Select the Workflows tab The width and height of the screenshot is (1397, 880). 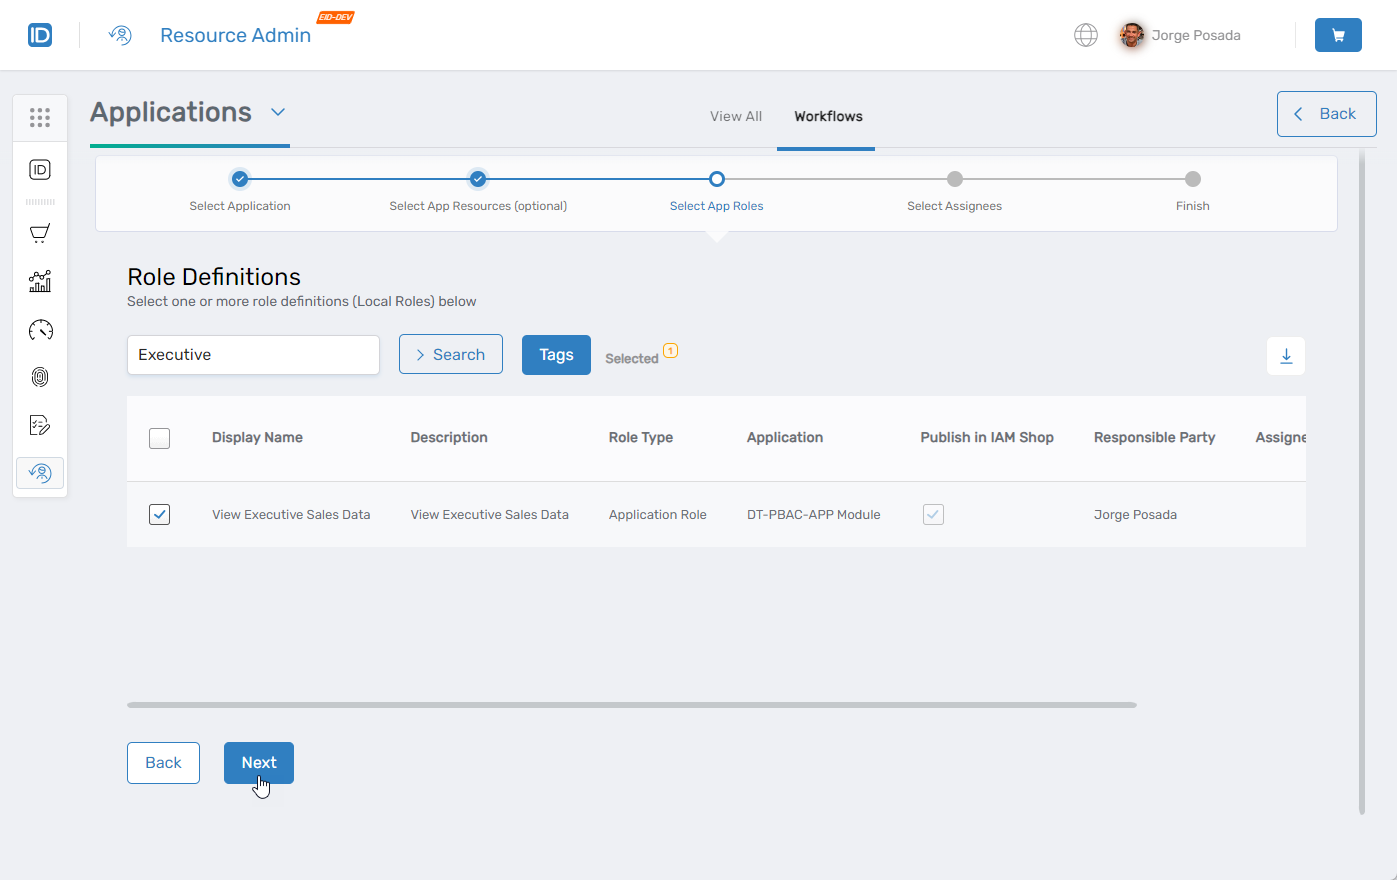pos(828,116)
